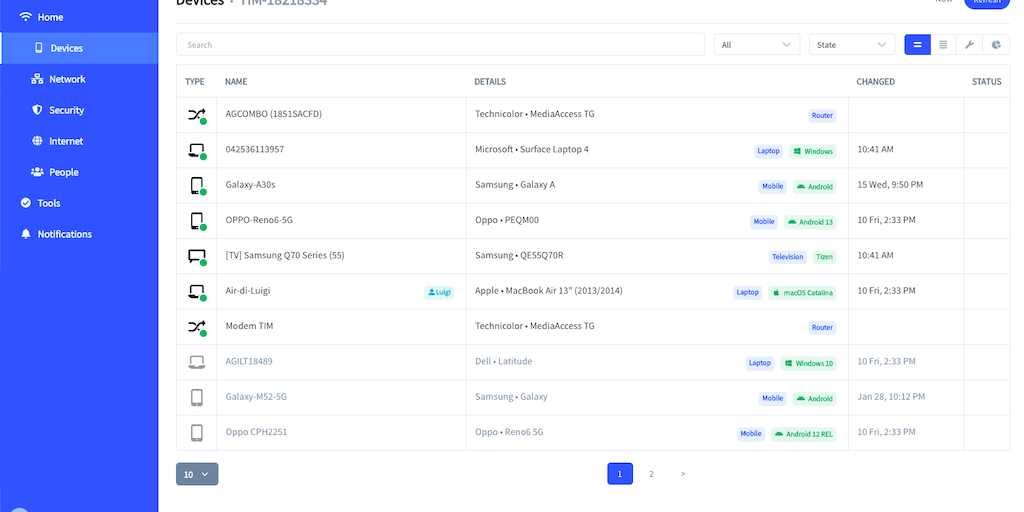Open the AGILT18489 device

(x=249, y=361)
